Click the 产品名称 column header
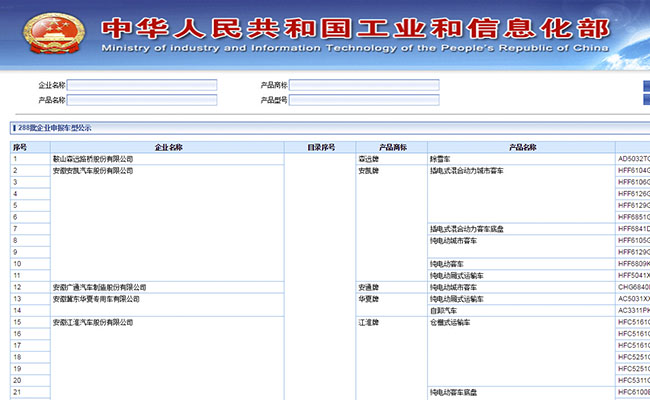The height and width of the screenshot is (400, 650). point(522,147)
